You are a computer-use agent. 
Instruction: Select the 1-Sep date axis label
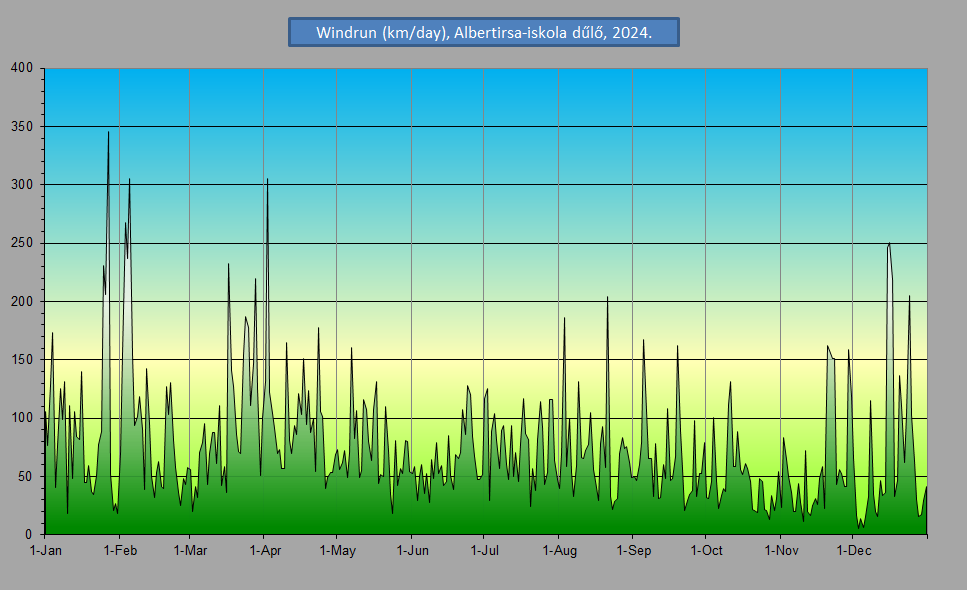(x=633, y=550)
